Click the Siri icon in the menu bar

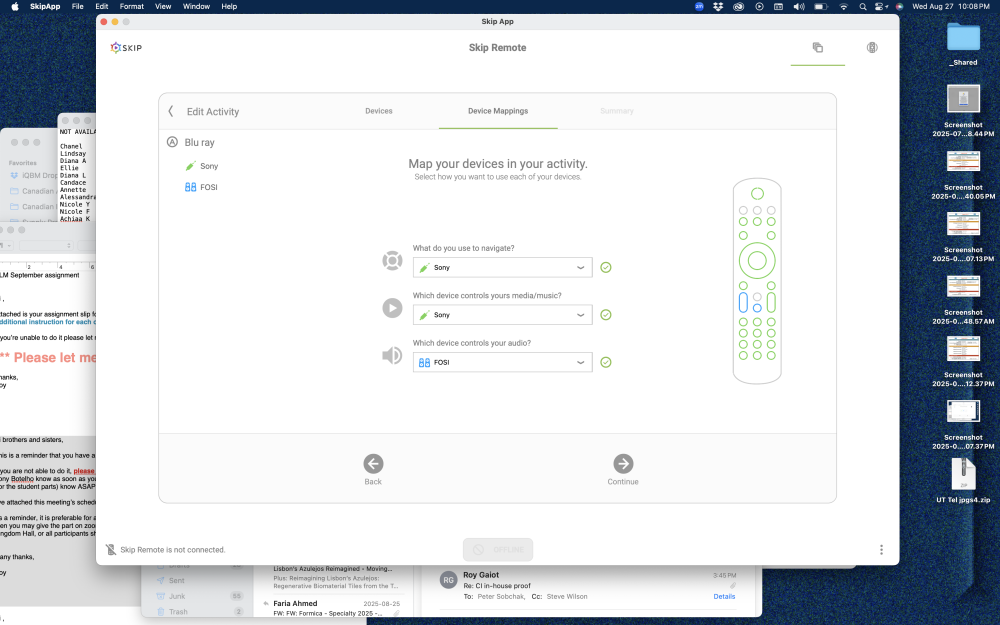click(899, 6)
